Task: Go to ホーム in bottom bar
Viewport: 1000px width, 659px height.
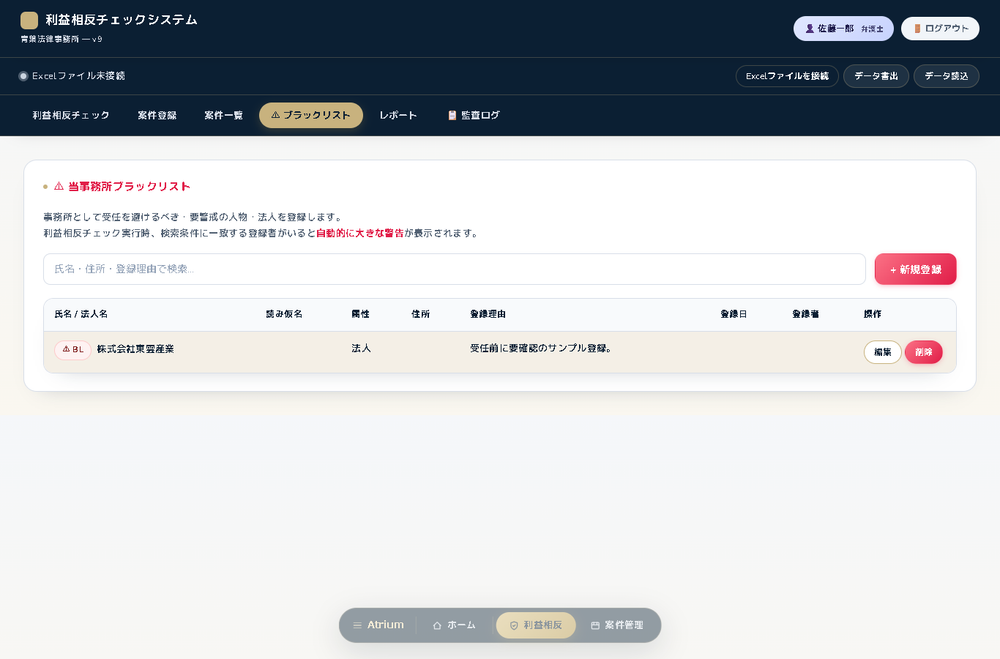Action: [454, 625]
